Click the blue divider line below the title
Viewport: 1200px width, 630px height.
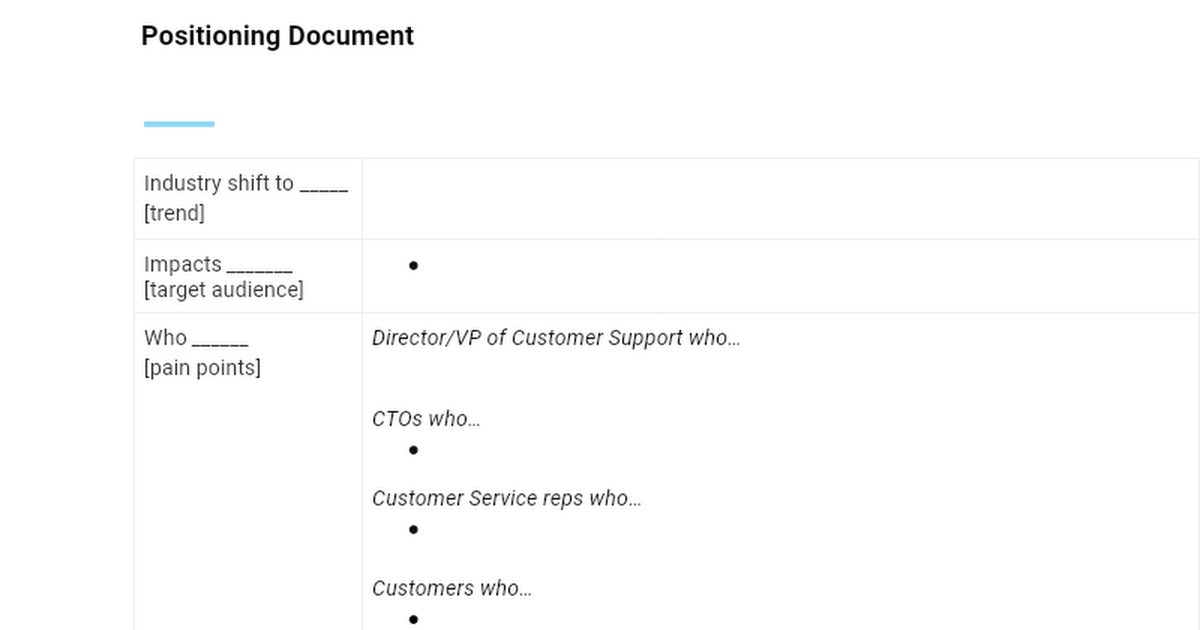pyautogui.click(x=178, y=122)
